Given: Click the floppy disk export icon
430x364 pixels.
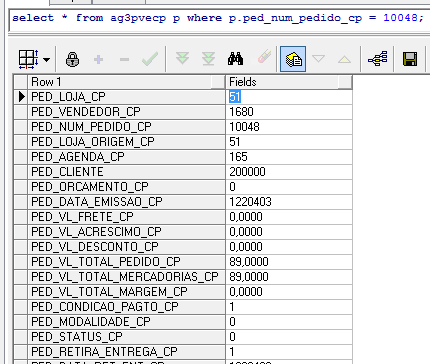Looking at the screenshot, I should coord(410,59).
